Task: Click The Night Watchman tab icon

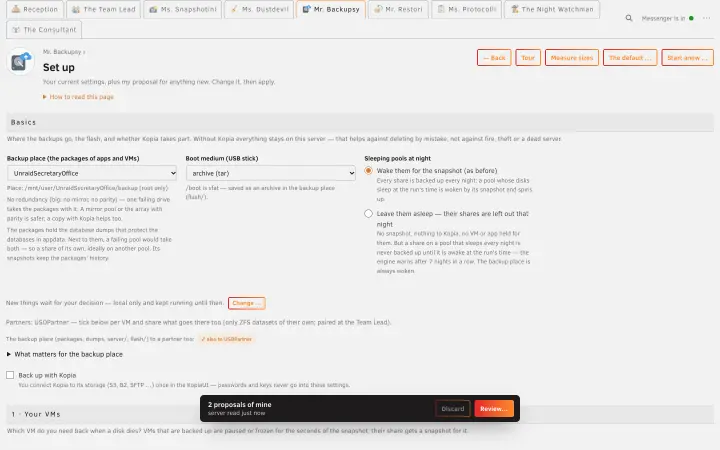Action: (515, 9)
